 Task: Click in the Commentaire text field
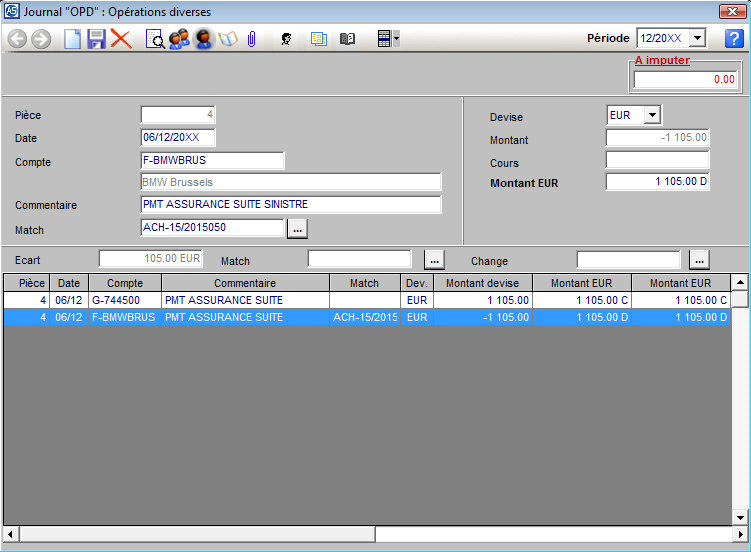pos(291,205)
